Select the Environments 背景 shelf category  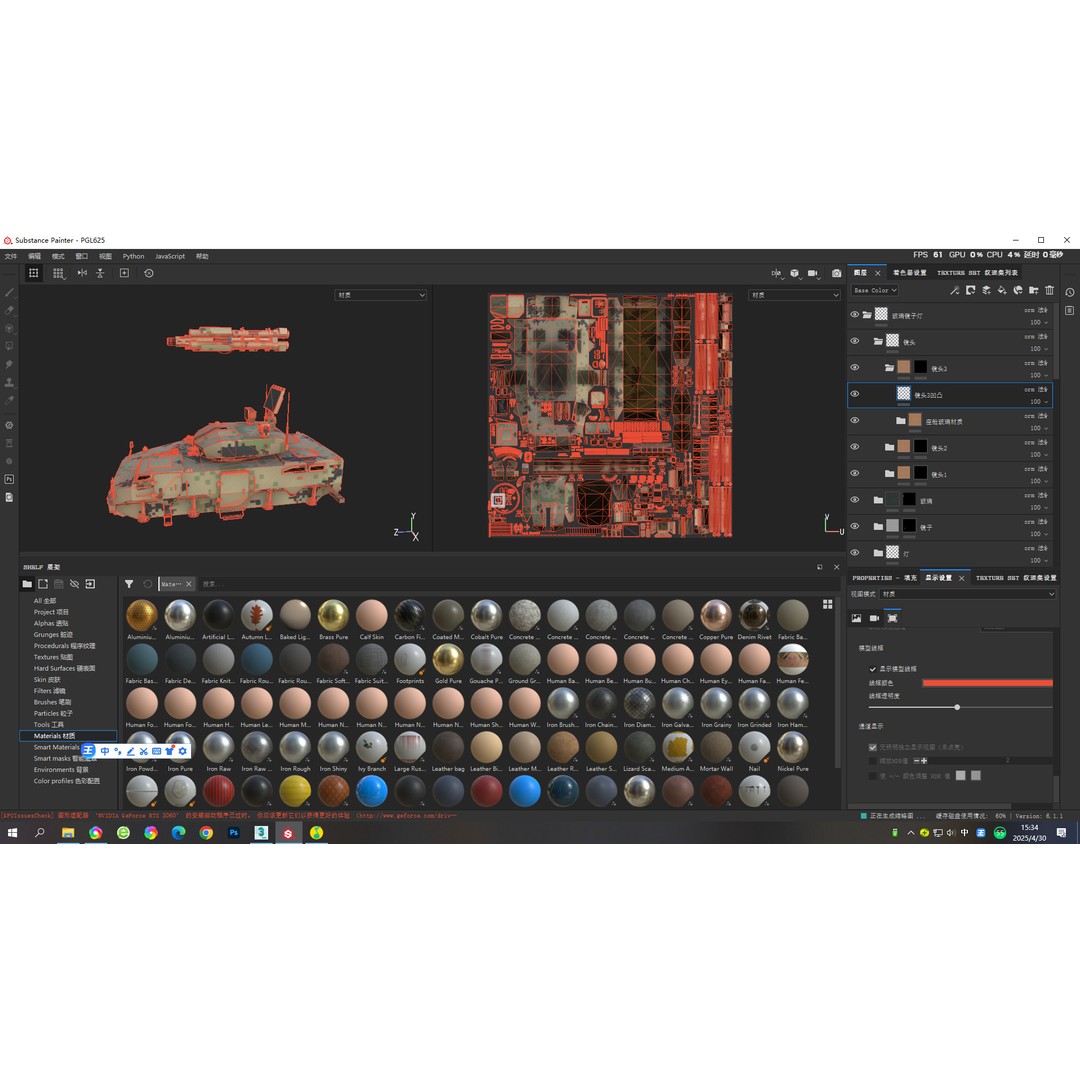[x=61, y=770]
